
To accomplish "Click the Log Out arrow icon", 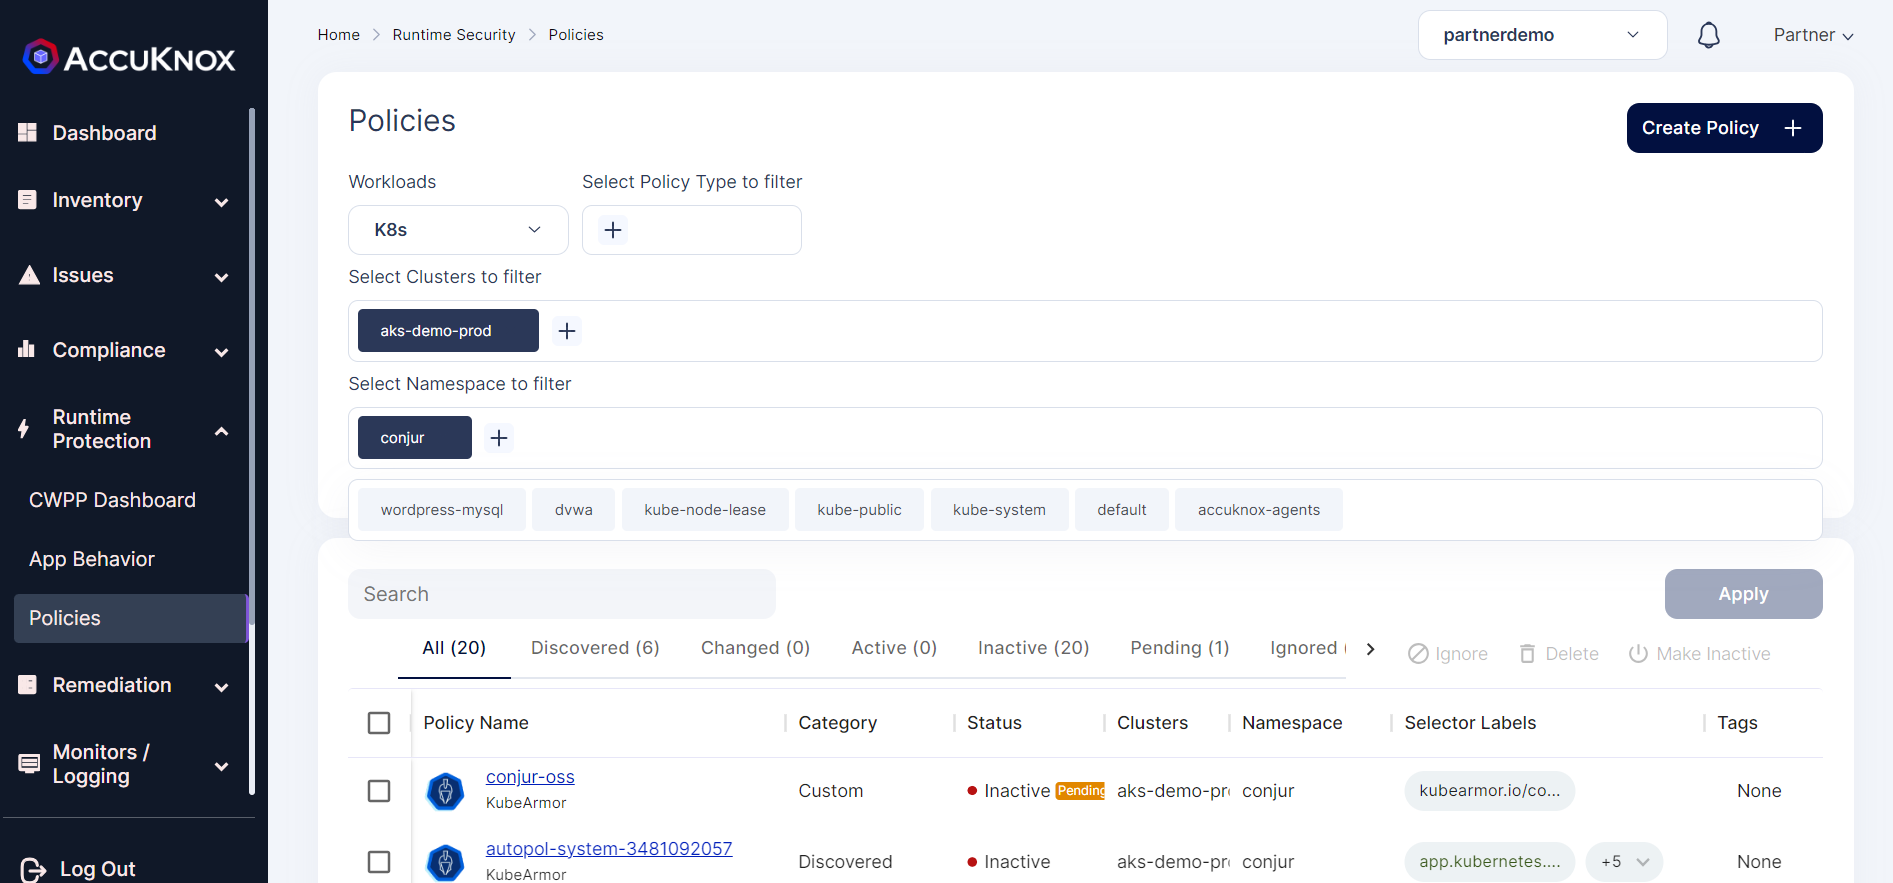I will tap(33, 869).
